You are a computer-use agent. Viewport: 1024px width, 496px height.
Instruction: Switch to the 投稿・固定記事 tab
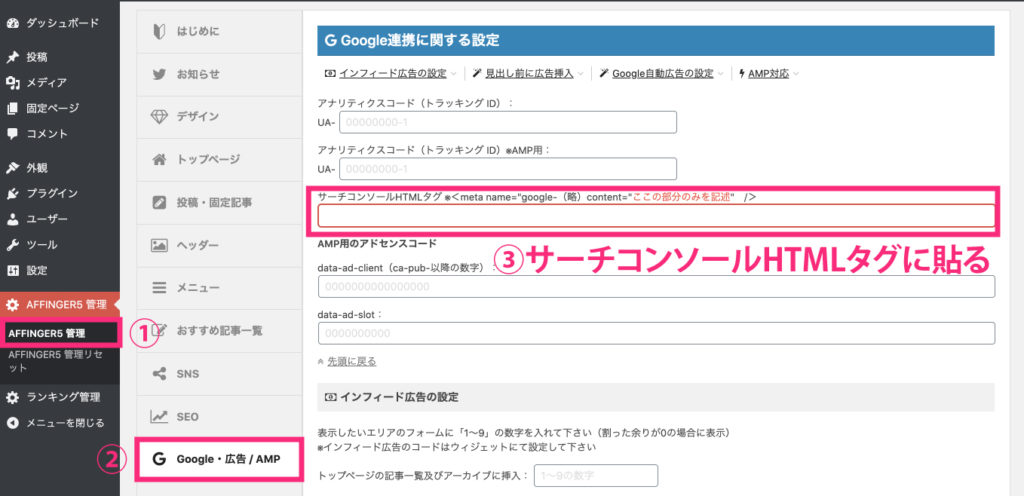(x=219, y=202)
